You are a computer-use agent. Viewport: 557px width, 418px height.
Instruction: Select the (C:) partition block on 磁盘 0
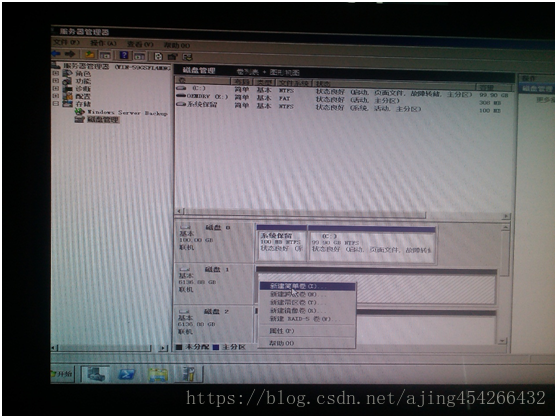tap(372, 245)
